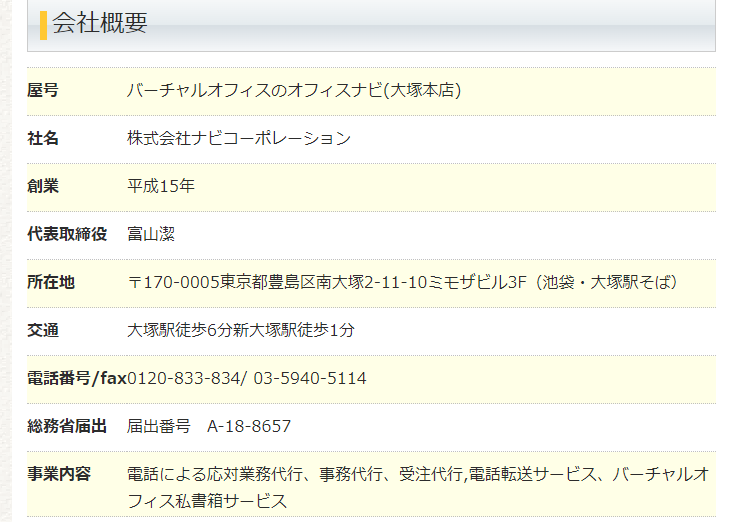
Task: Select company name 株式会社ナビコーポレーション
Action: 239,138
